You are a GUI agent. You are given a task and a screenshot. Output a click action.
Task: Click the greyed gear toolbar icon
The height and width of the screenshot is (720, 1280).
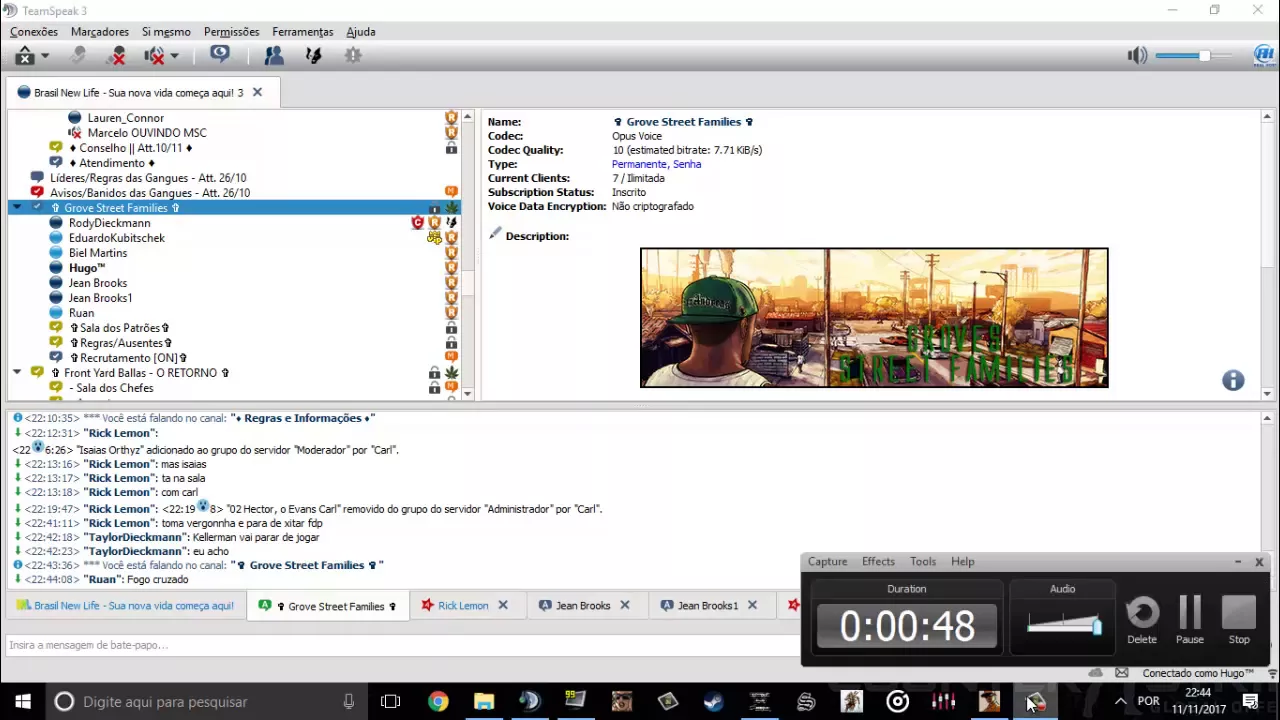point(353,56)
